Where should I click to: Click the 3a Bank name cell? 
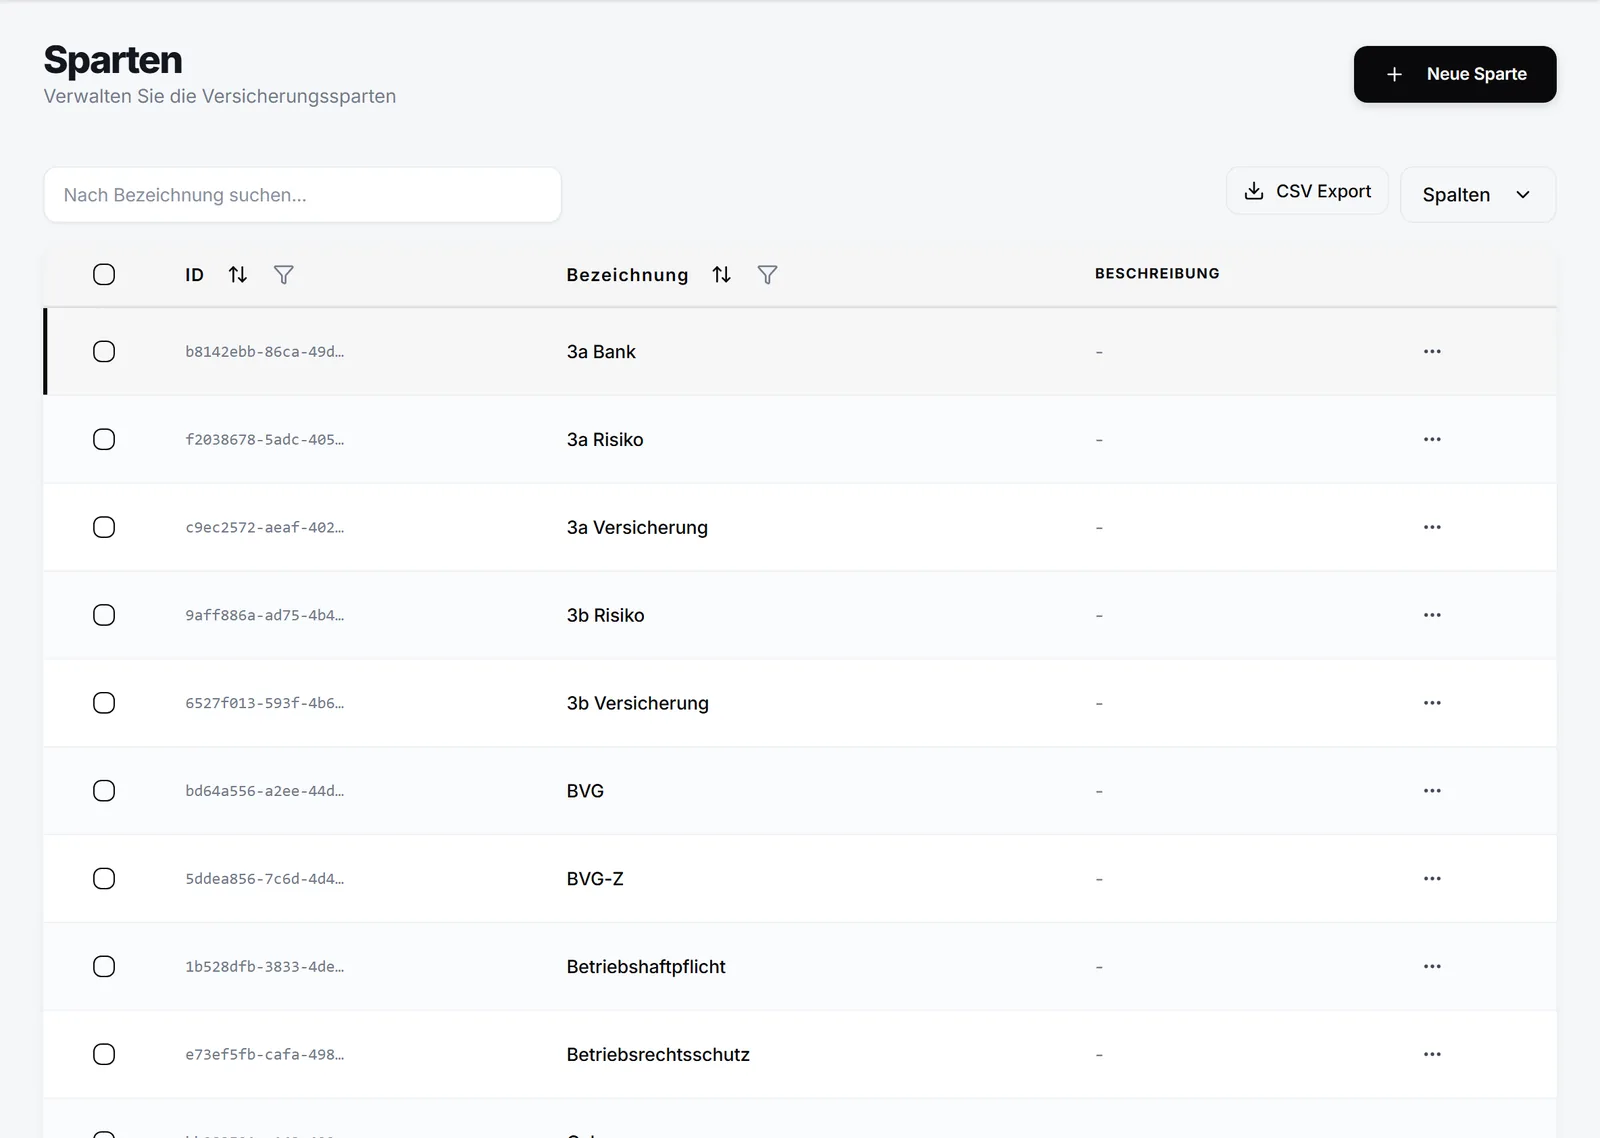(x=601, y=352)
